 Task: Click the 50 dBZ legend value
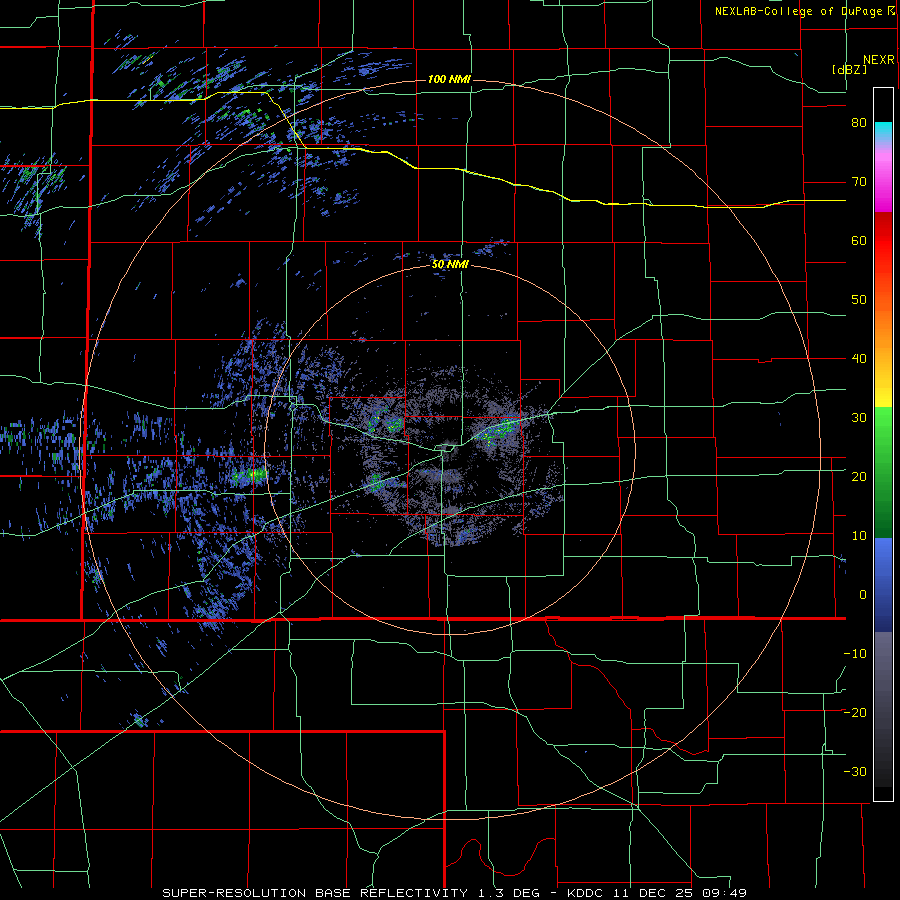[x=859, y=300]
